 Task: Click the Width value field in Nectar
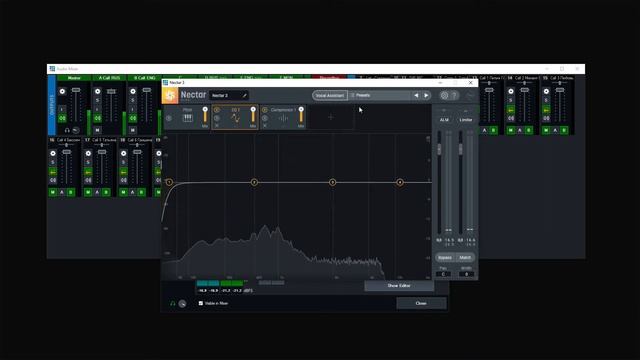tap(466, 274)
